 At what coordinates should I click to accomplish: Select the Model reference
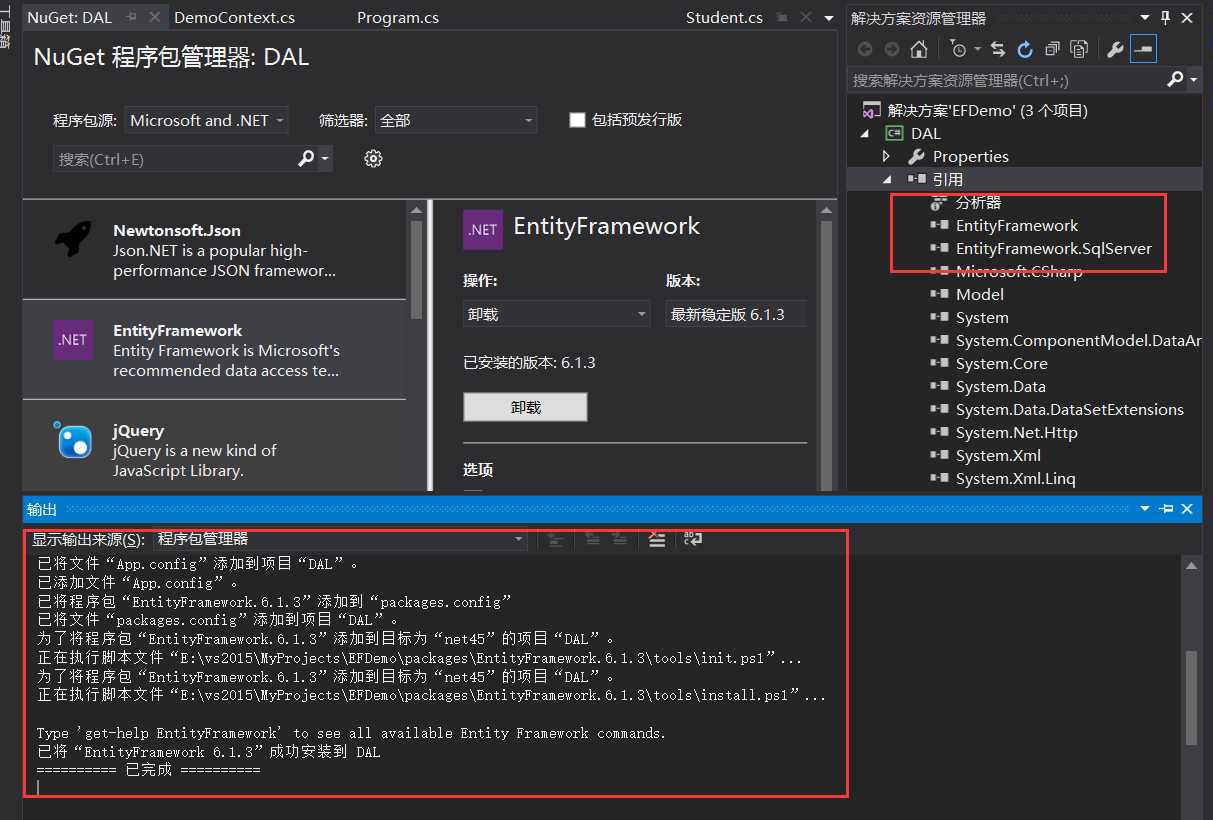click(x=979, y=294)
